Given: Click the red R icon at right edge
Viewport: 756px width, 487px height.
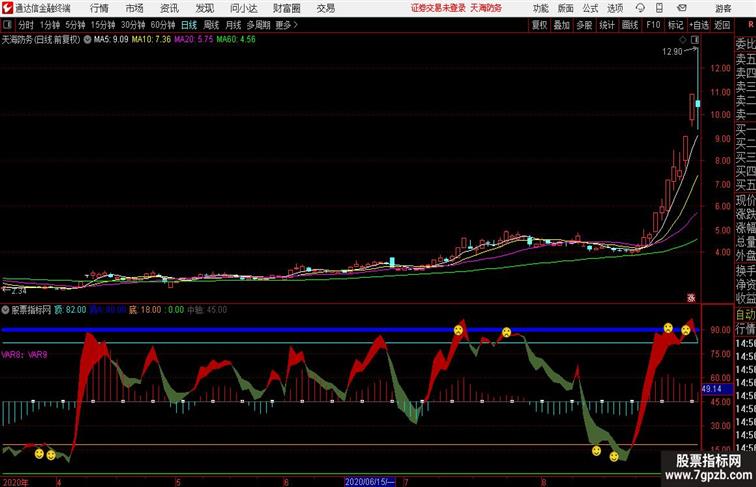Looking at the screenshot, I should 750,25.
